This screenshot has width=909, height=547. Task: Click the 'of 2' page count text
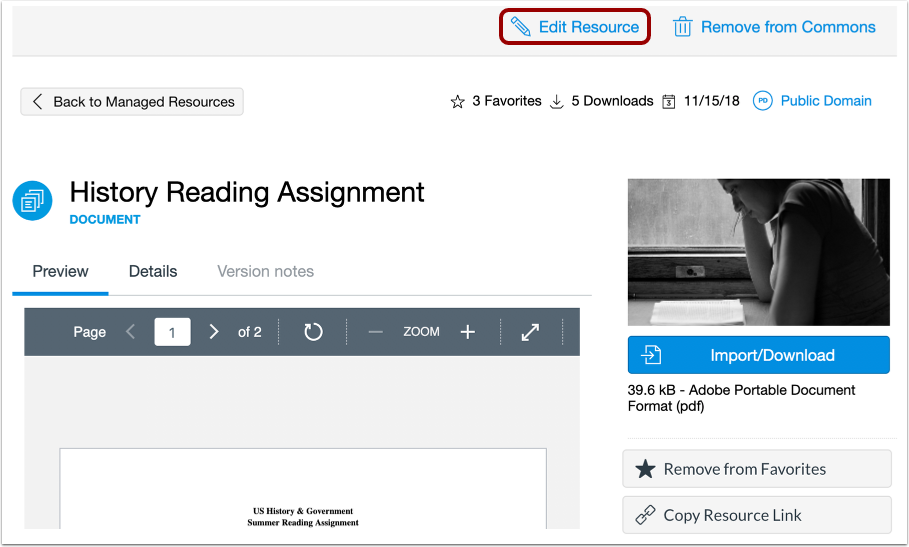coord(249,332)
